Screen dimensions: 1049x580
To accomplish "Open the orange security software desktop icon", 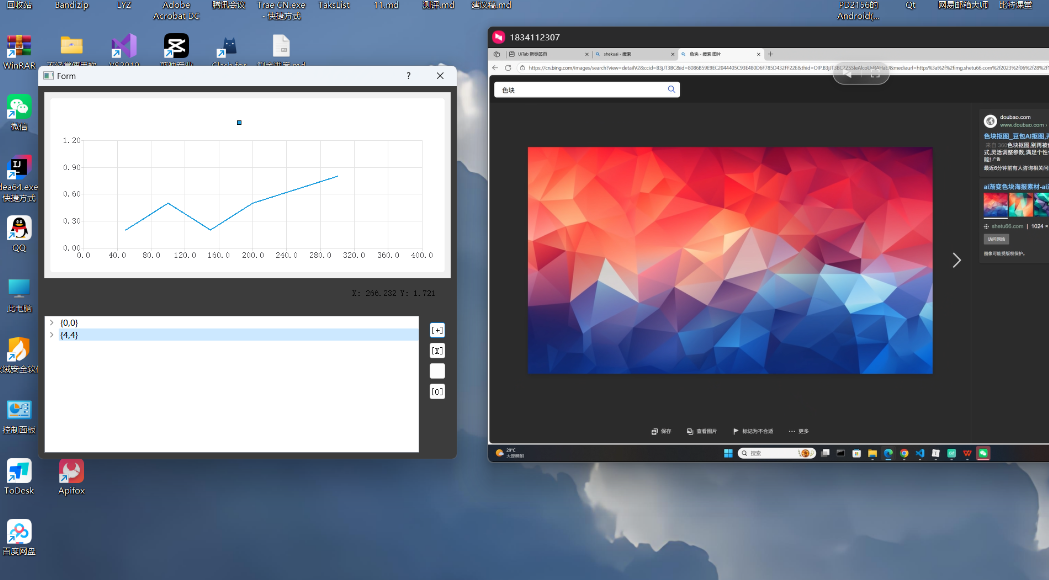I will 19,355.
